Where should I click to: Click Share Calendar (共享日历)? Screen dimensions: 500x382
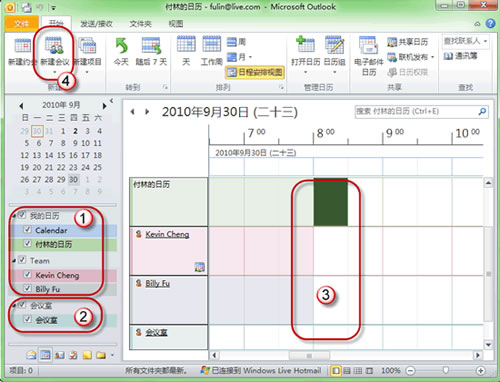(407, 42)
